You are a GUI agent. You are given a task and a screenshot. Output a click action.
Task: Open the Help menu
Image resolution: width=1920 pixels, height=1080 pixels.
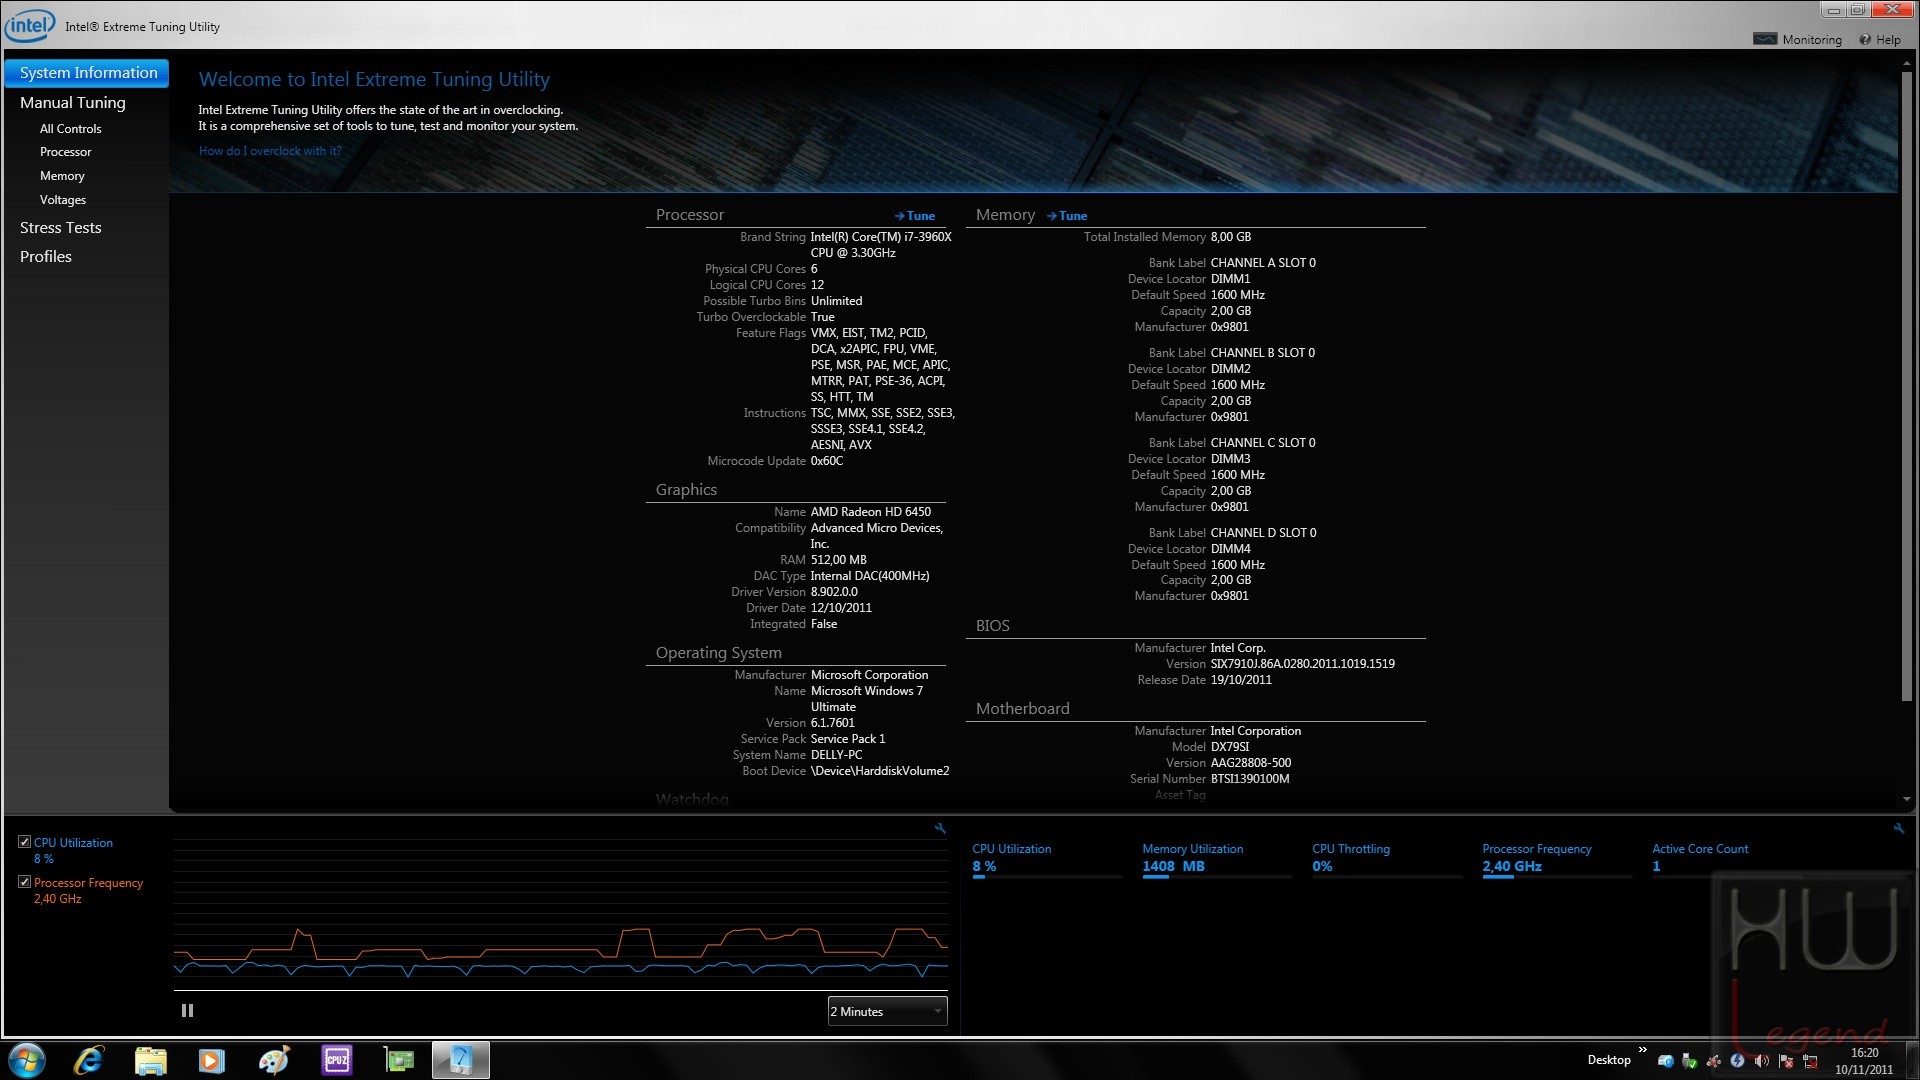pyautogui.click(x=1880, y=40)
